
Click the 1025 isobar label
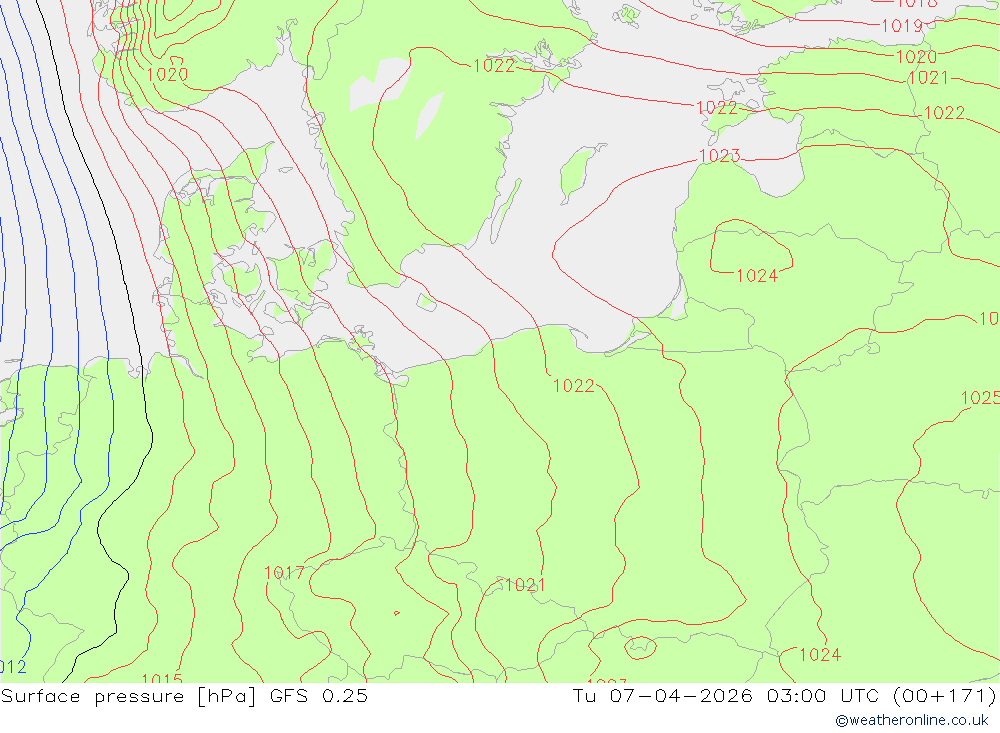pyautogui.click(x=980, y=398)
